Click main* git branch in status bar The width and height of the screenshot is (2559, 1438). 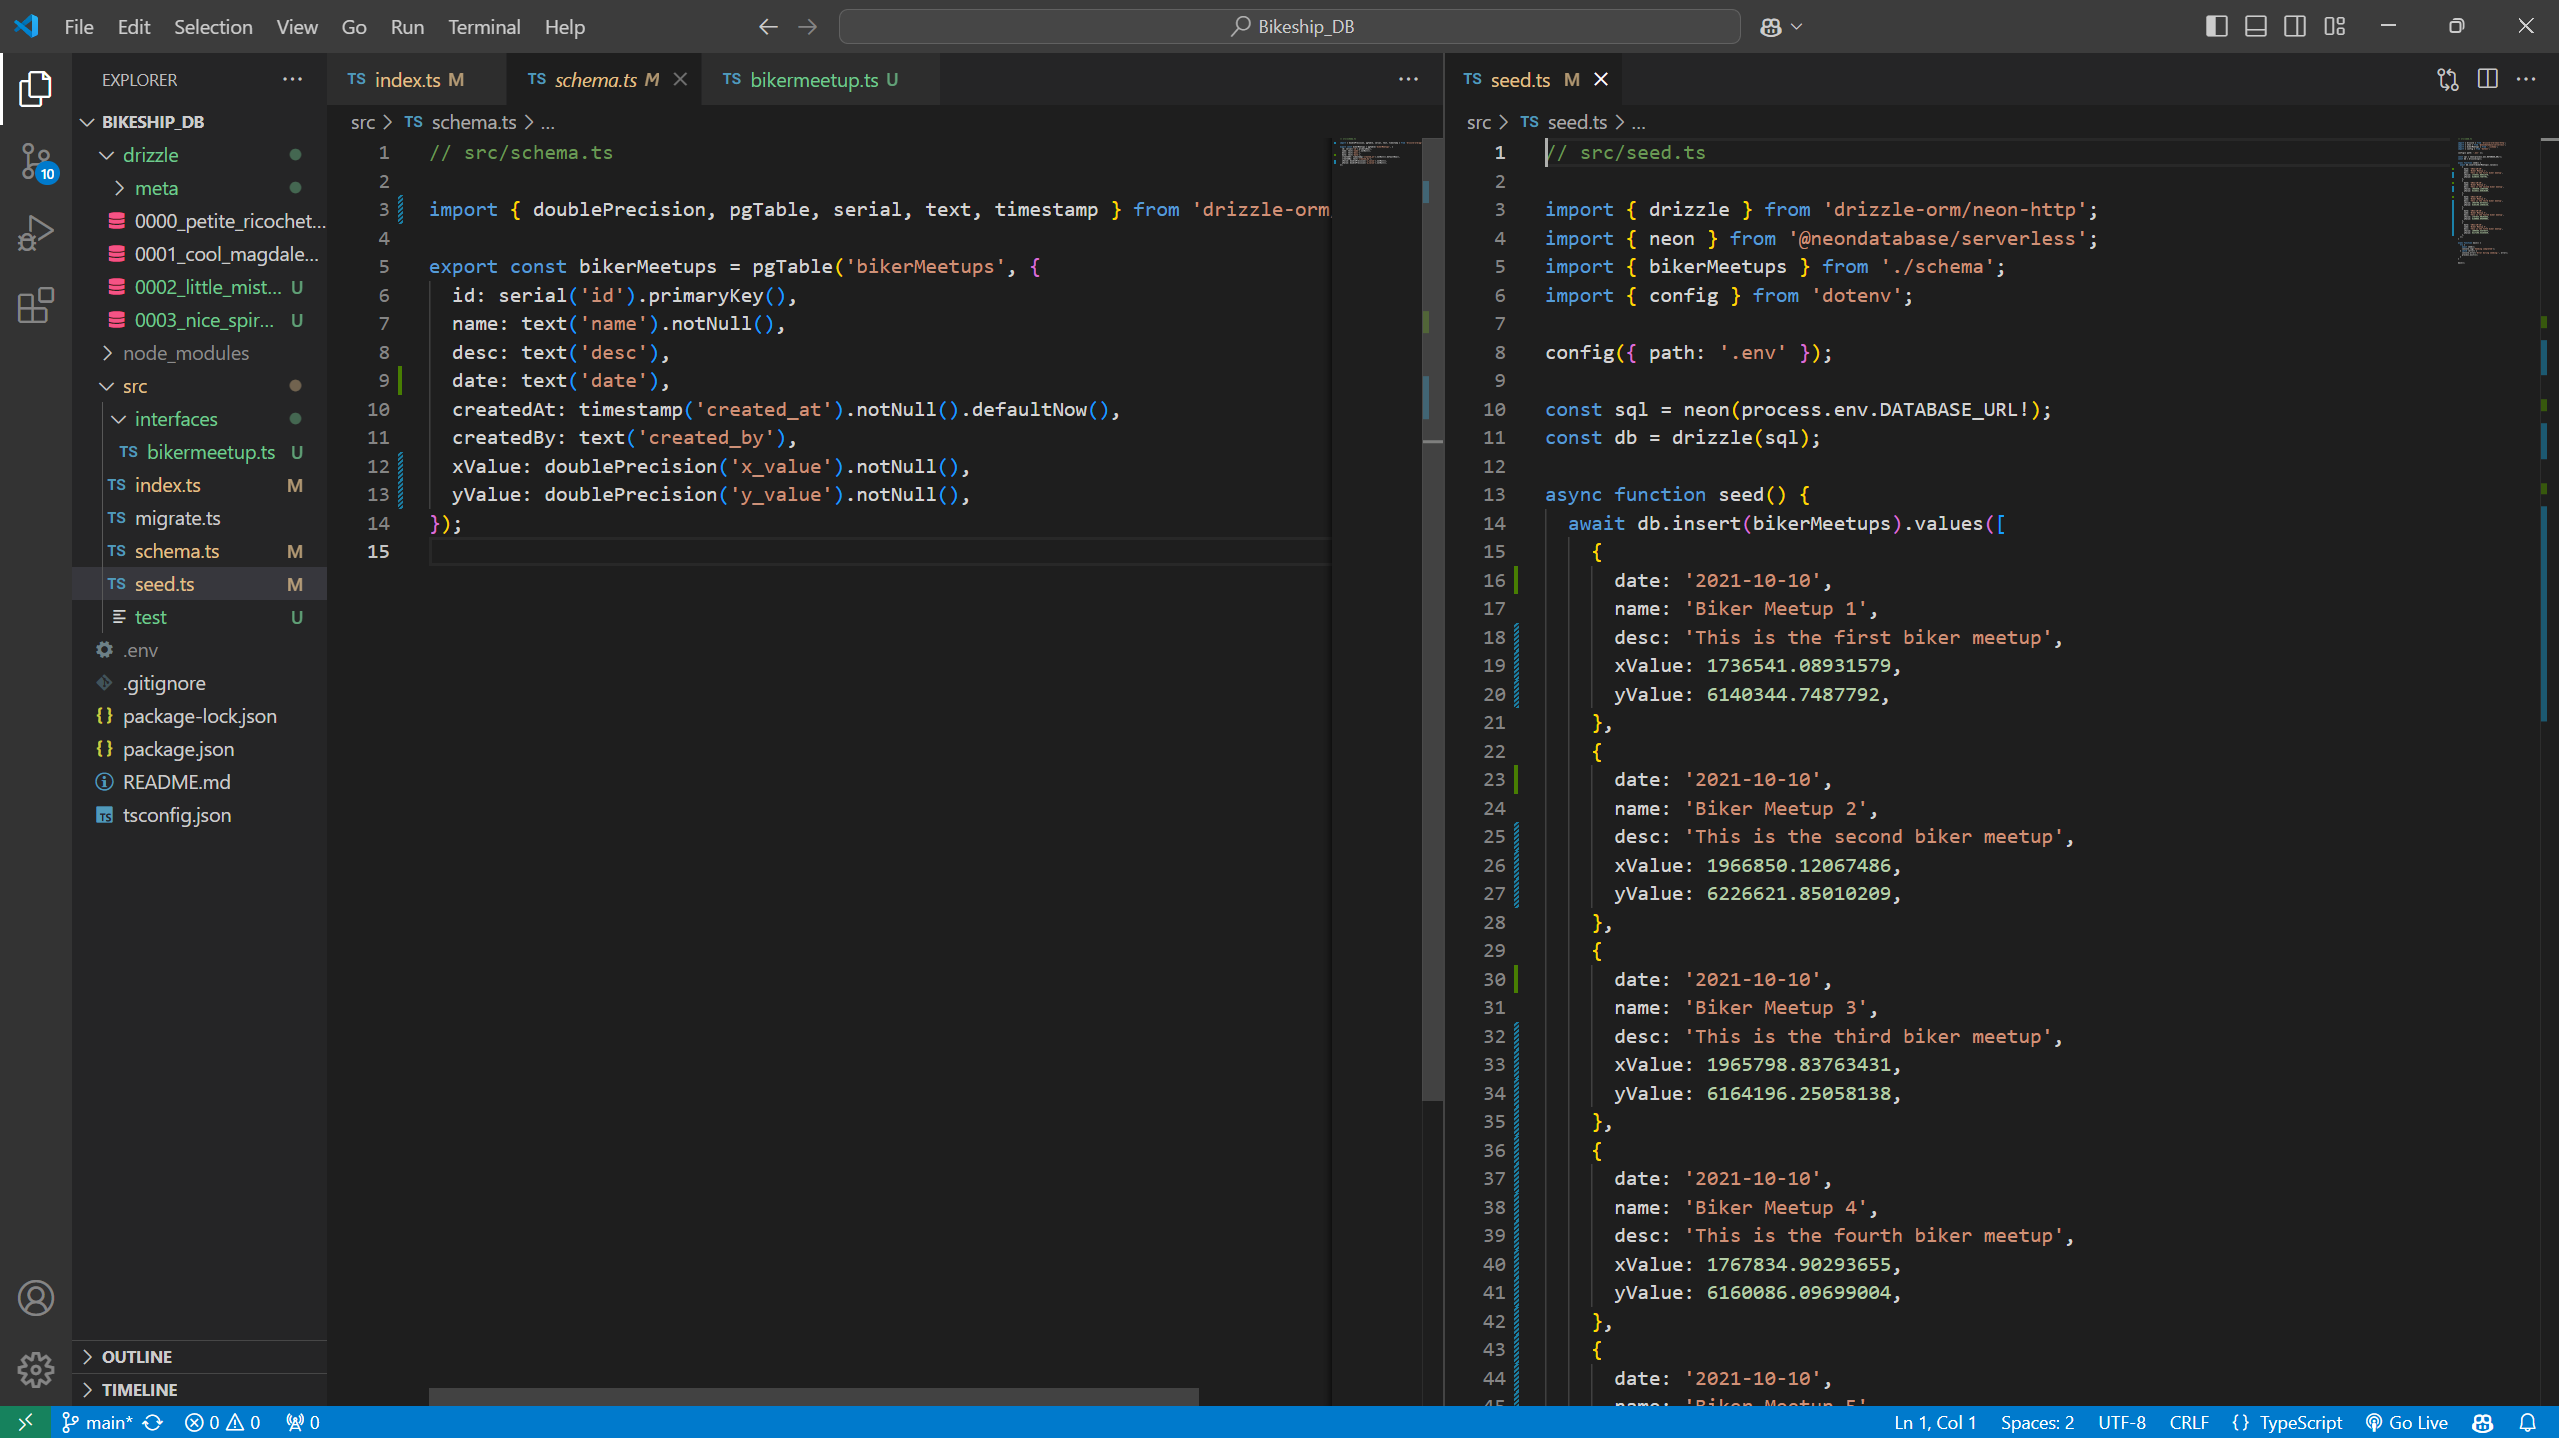(x=97, y=1422)
